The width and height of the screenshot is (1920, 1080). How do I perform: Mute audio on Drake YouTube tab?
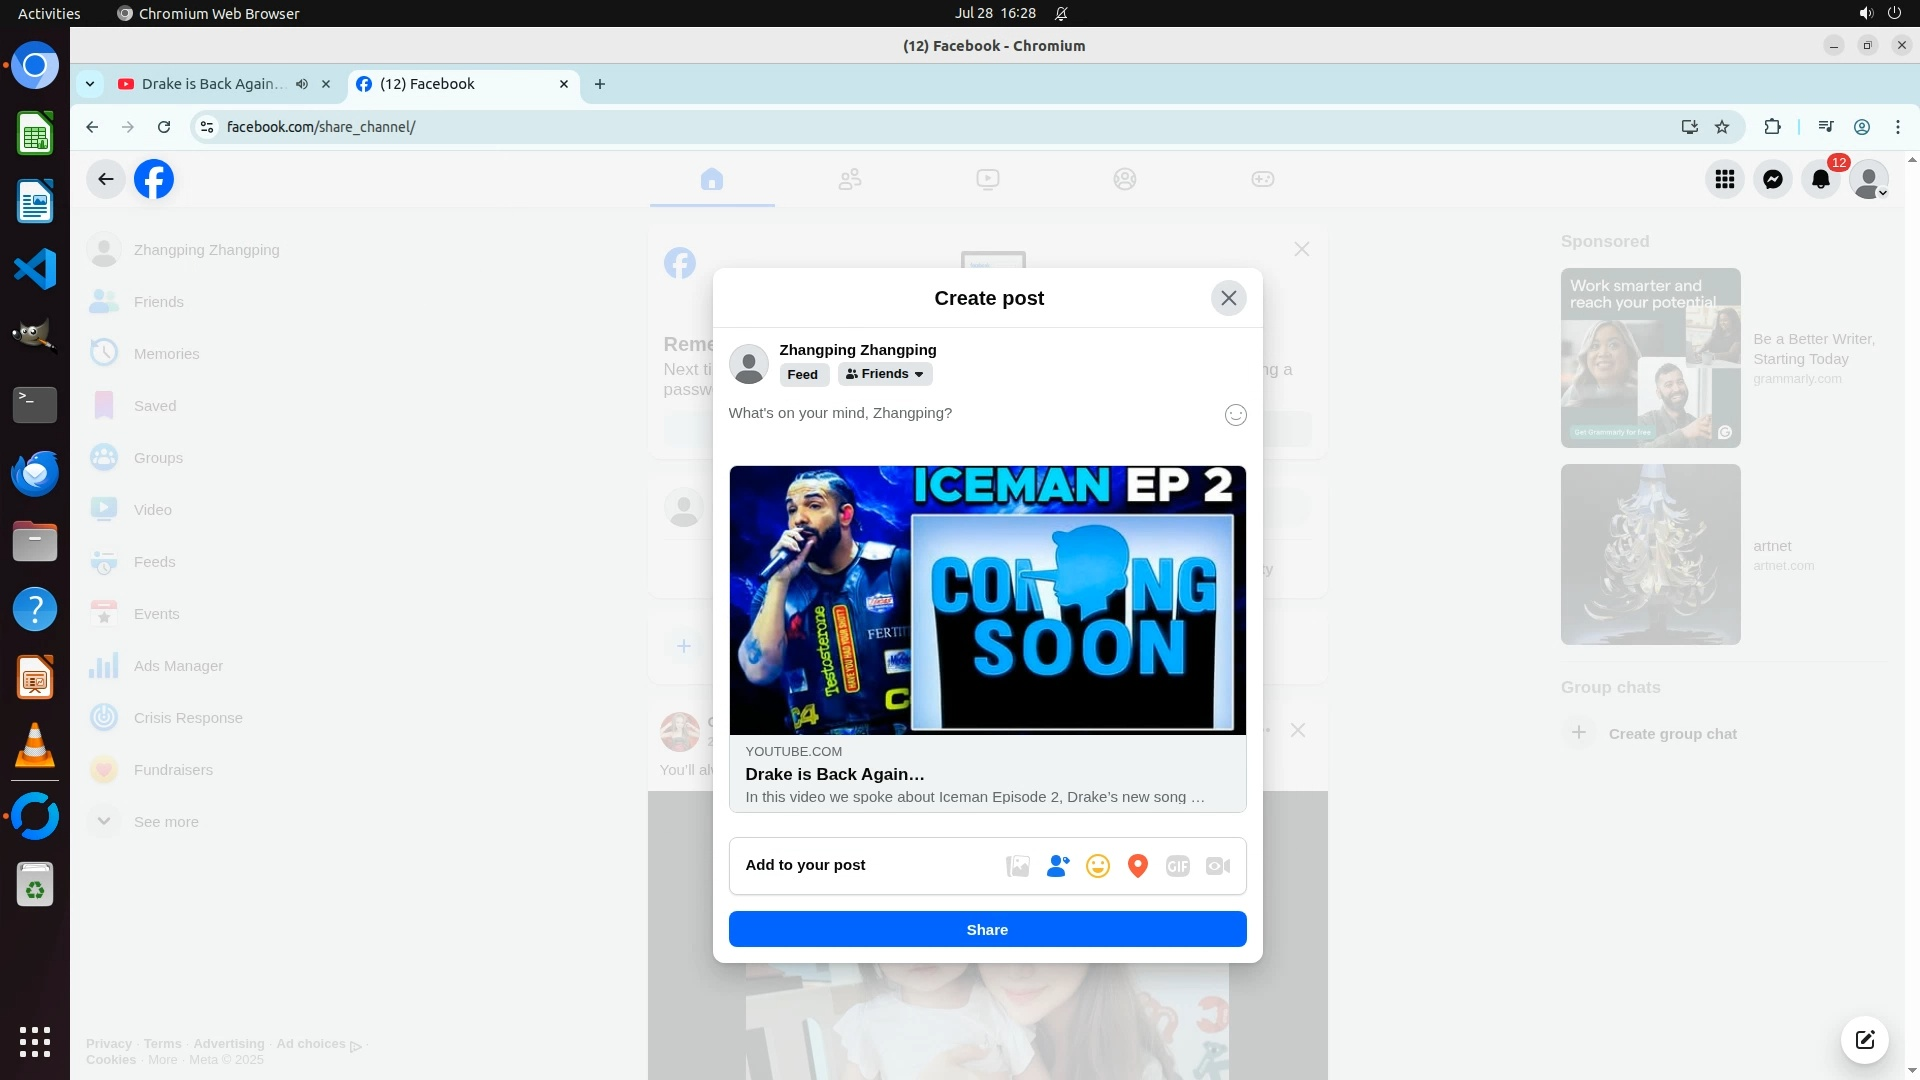[301, 84]
